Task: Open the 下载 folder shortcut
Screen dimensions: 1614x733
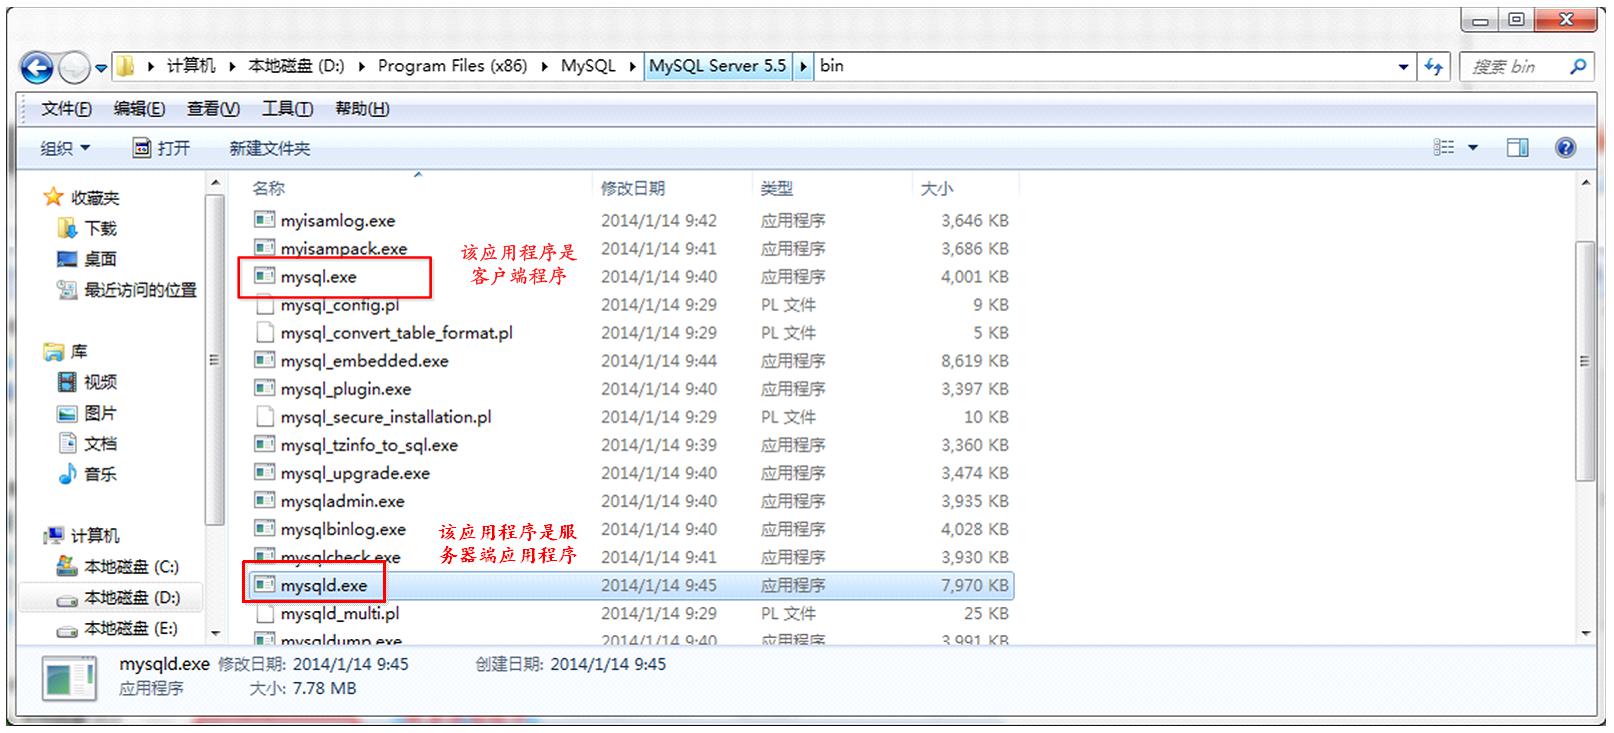Action: click(x=100, y=228)
